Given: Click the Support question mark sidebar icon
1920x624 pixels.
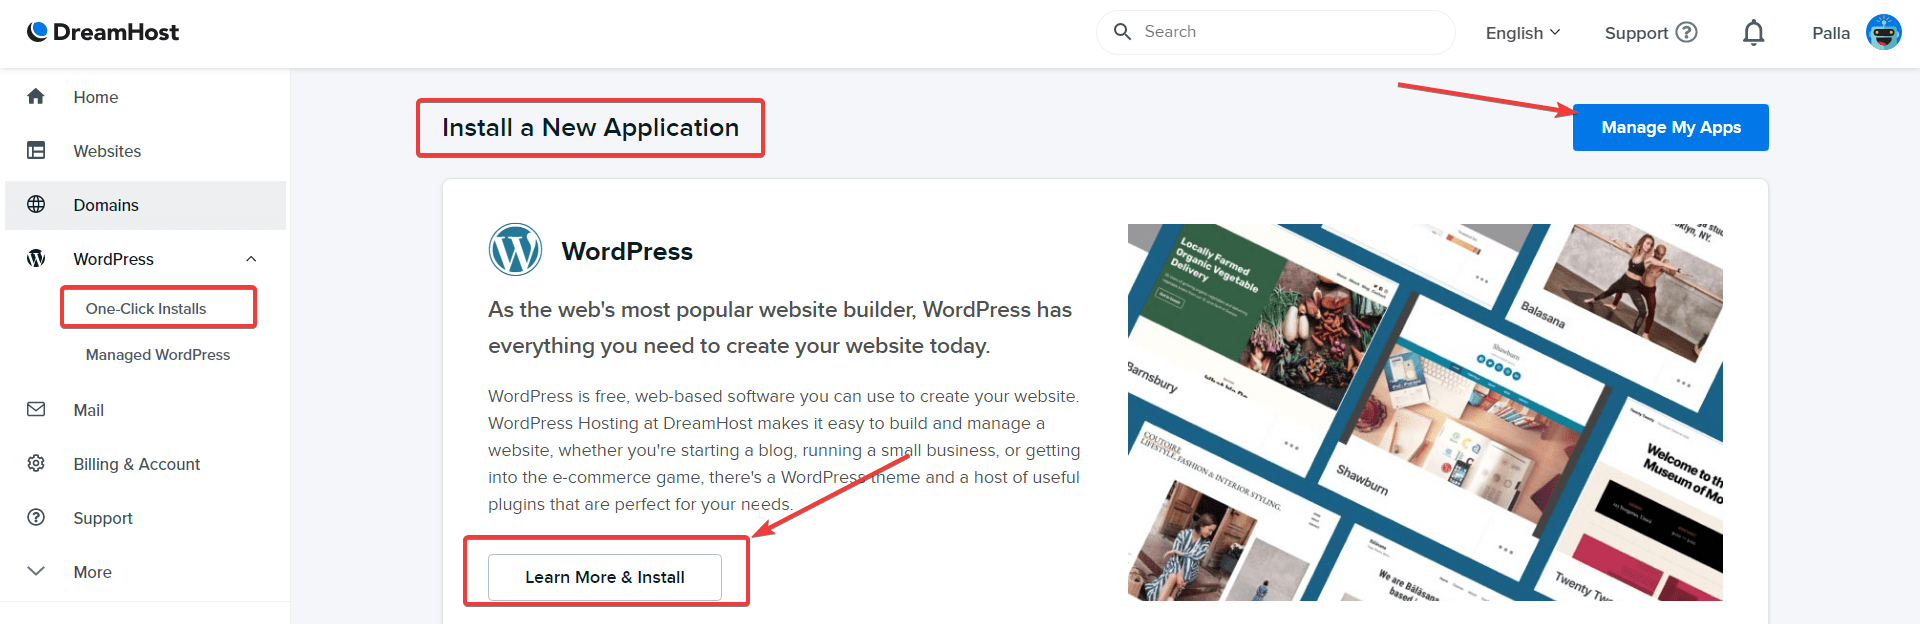Looking at the screenshot, I should (x=36, y=517).
